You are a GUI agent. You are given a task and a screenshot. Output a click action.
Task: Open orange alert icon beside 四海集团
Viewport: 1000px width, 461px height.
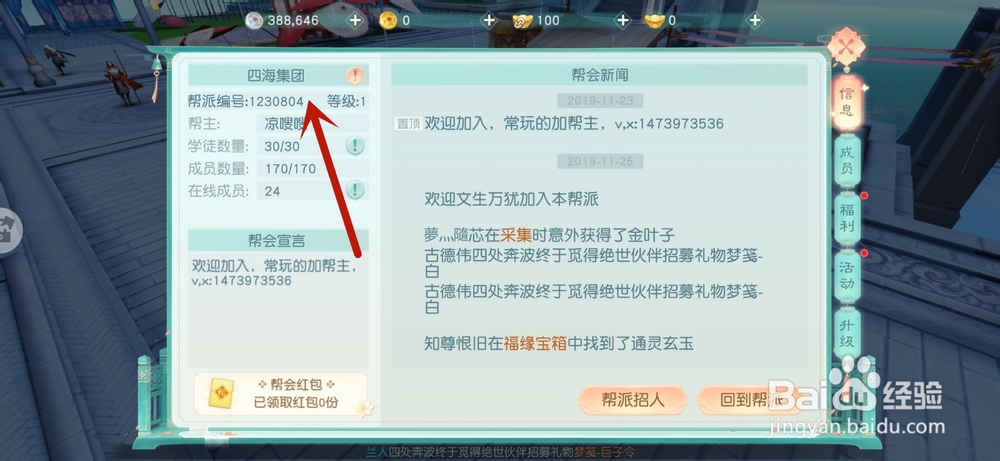coord(355,77)
